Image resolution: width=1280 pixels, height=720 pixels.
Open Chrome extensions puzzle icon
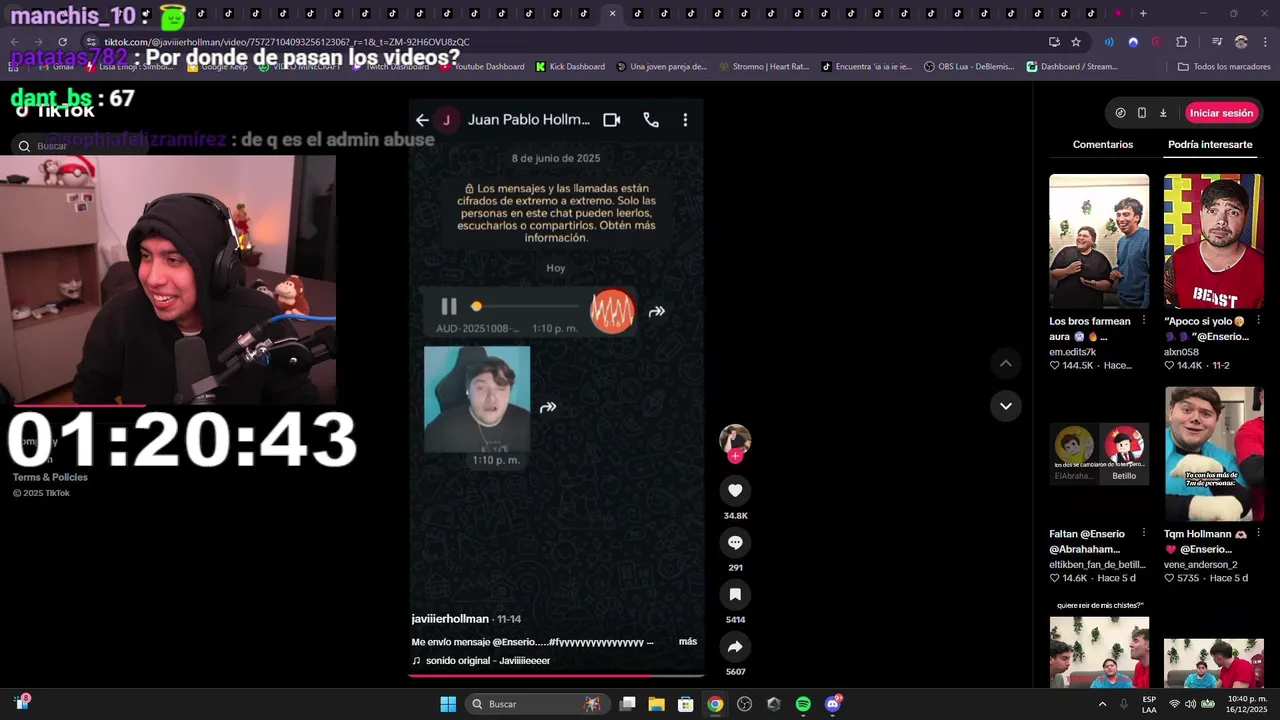1182,42
